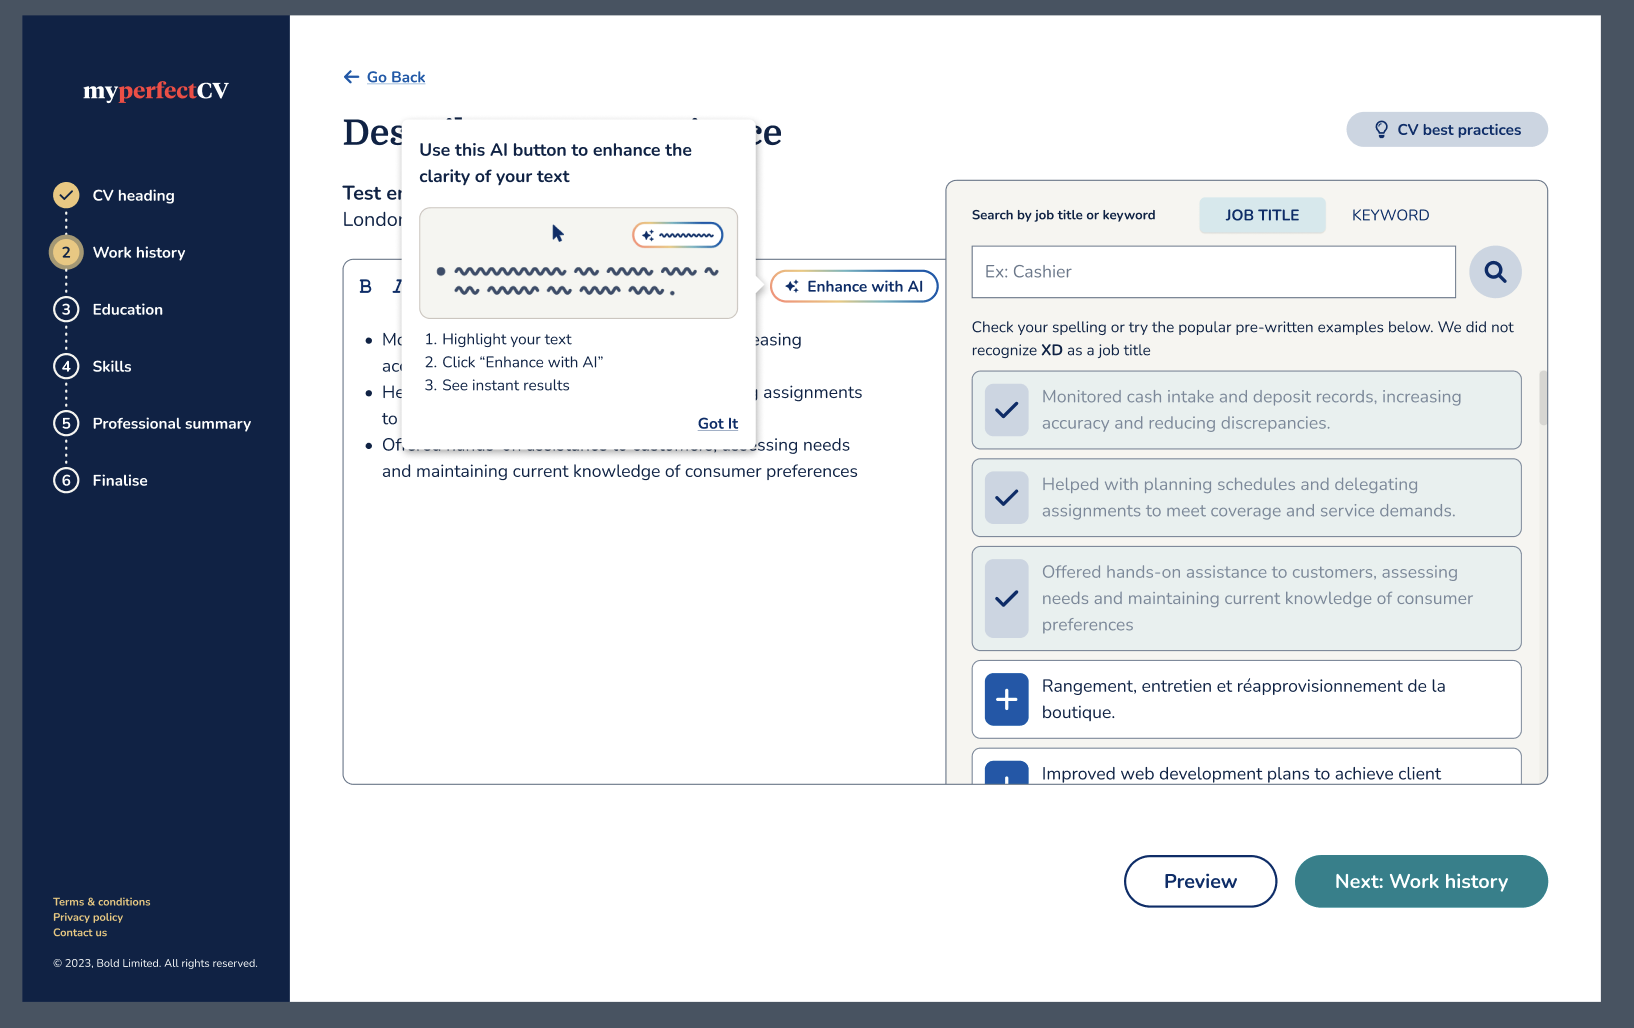Screen dimensions: 1634x1028
Task: Uncheck the Offered hands-on assistance example
Action: [1006, 598]
